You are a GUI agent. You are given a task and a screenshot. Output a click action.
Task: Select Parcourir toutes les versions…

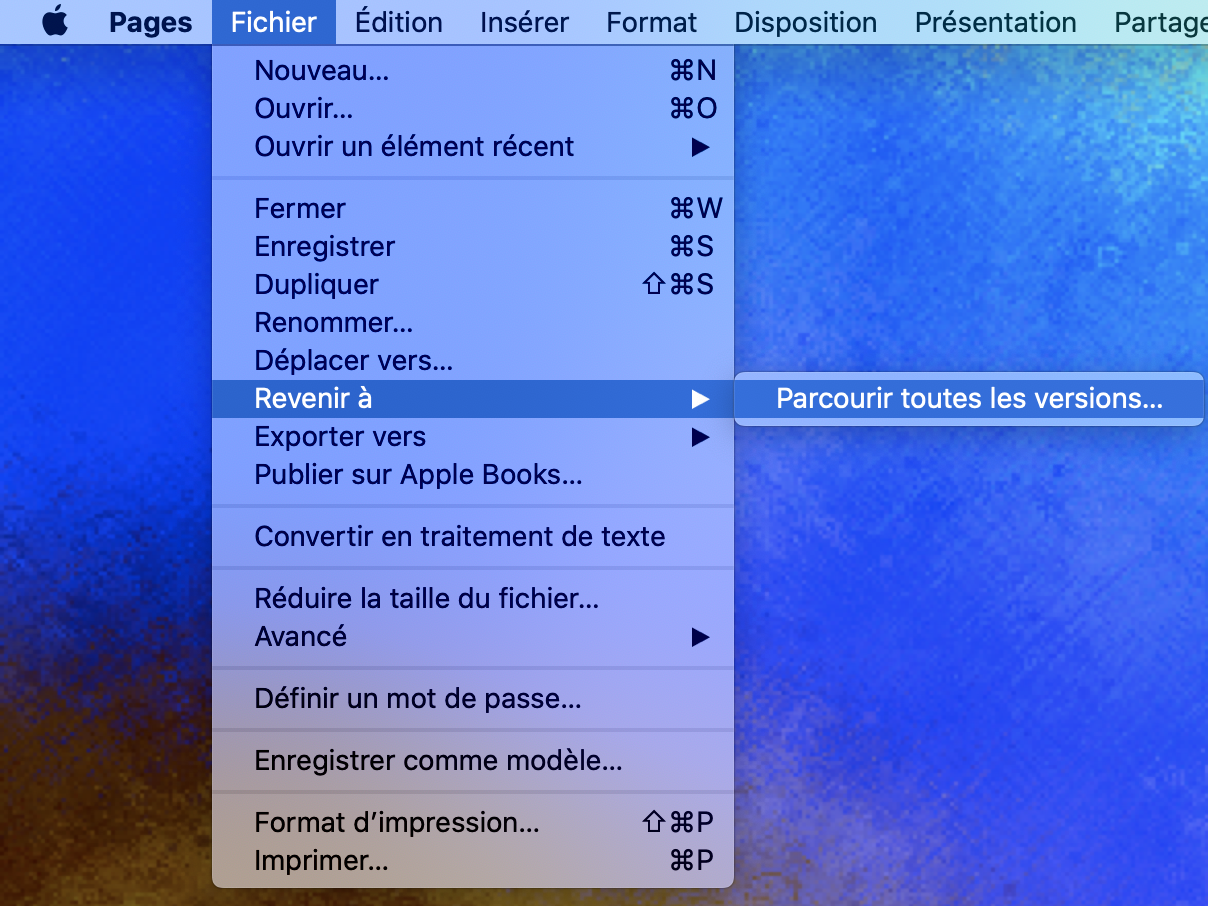coord(969,398)
